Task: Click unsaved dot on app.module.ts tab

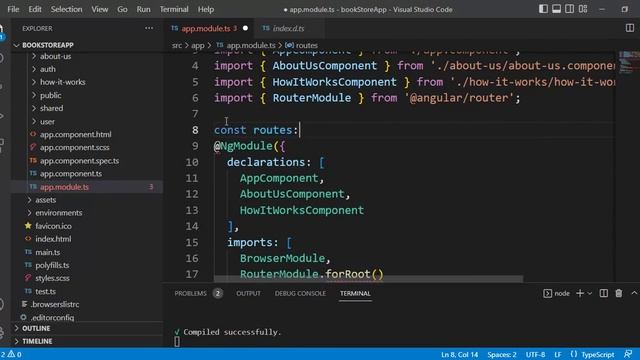Action: pos(245,28)
